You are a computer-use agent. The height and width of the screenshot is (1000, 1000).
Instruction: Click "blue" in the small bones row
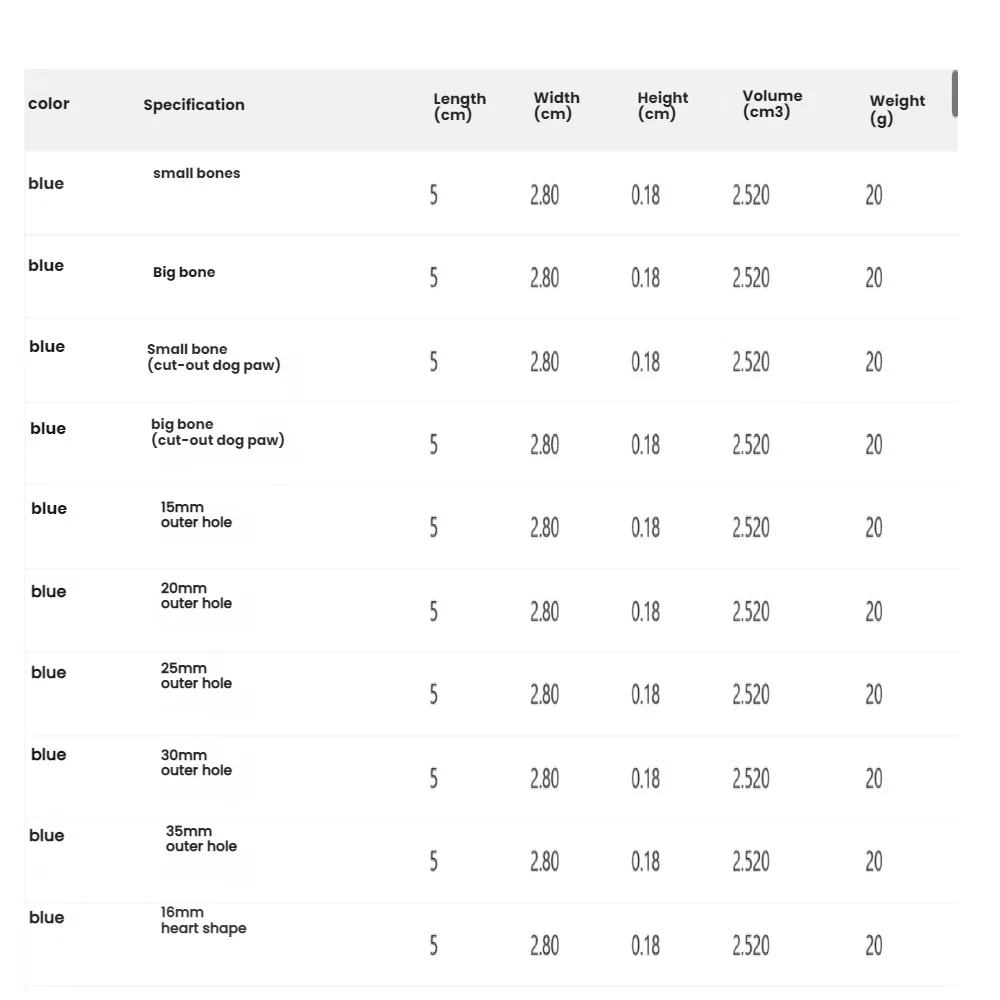[x=46, y=184]
